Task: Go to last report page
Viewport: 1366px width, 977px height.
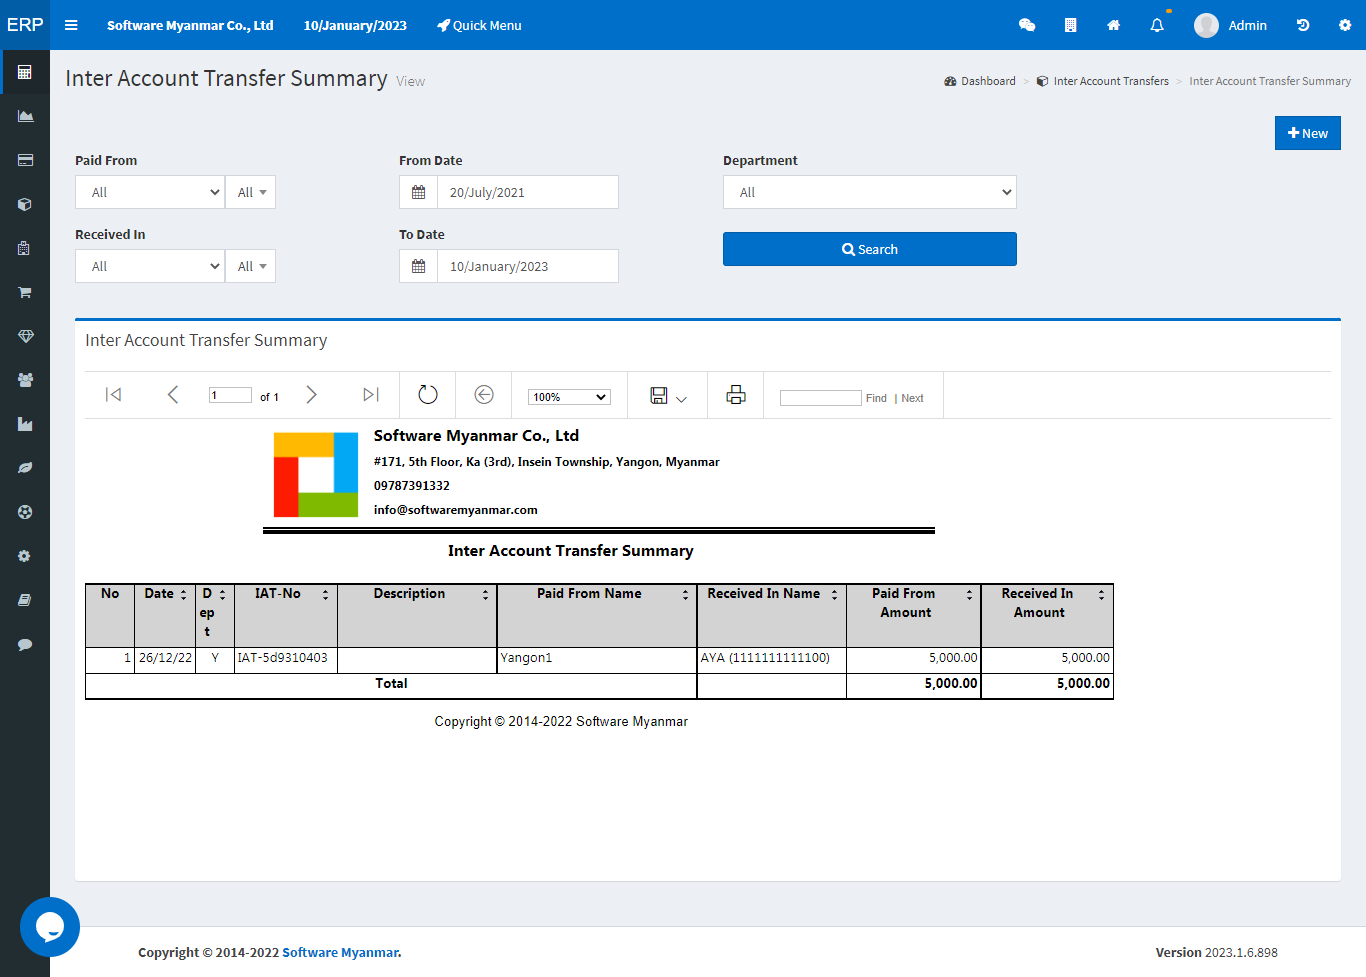Action: point(371,395)
